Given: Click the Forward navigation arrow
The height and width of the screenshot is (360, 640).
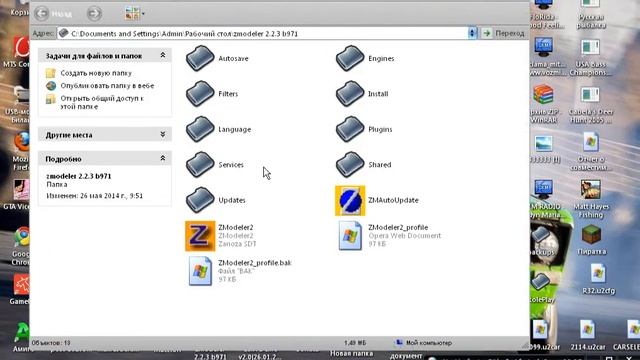Looking at the screenshot, I should click(x=94, y=14).
